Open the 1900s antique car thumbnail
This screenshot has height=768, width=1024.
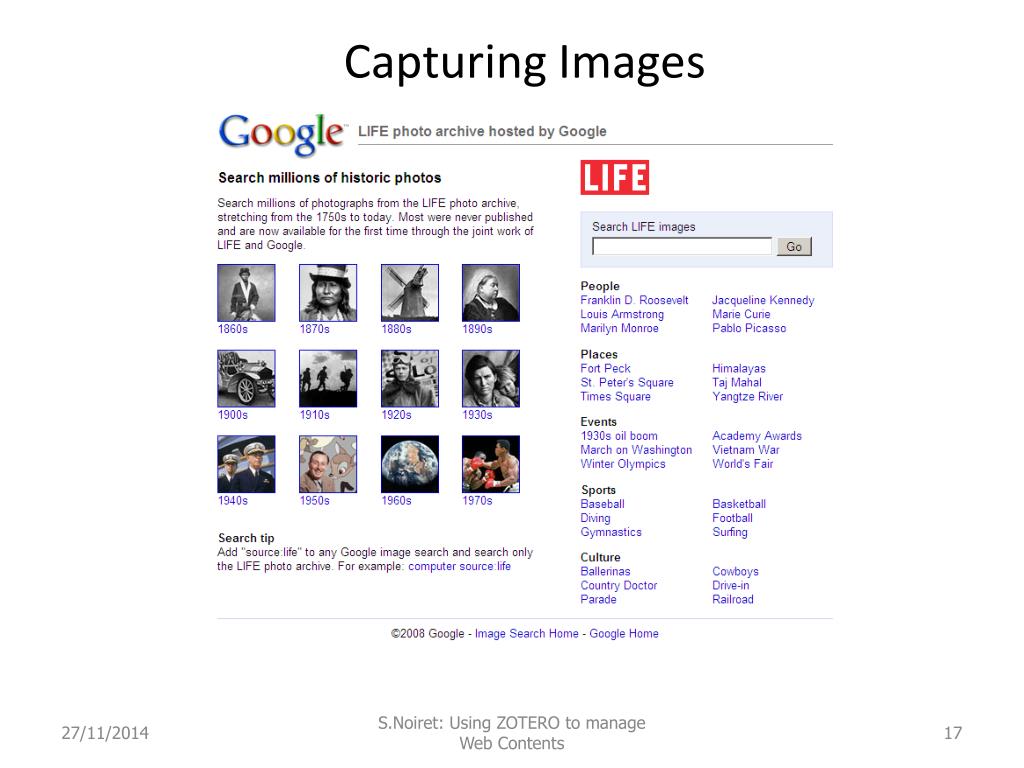[246, 378]
